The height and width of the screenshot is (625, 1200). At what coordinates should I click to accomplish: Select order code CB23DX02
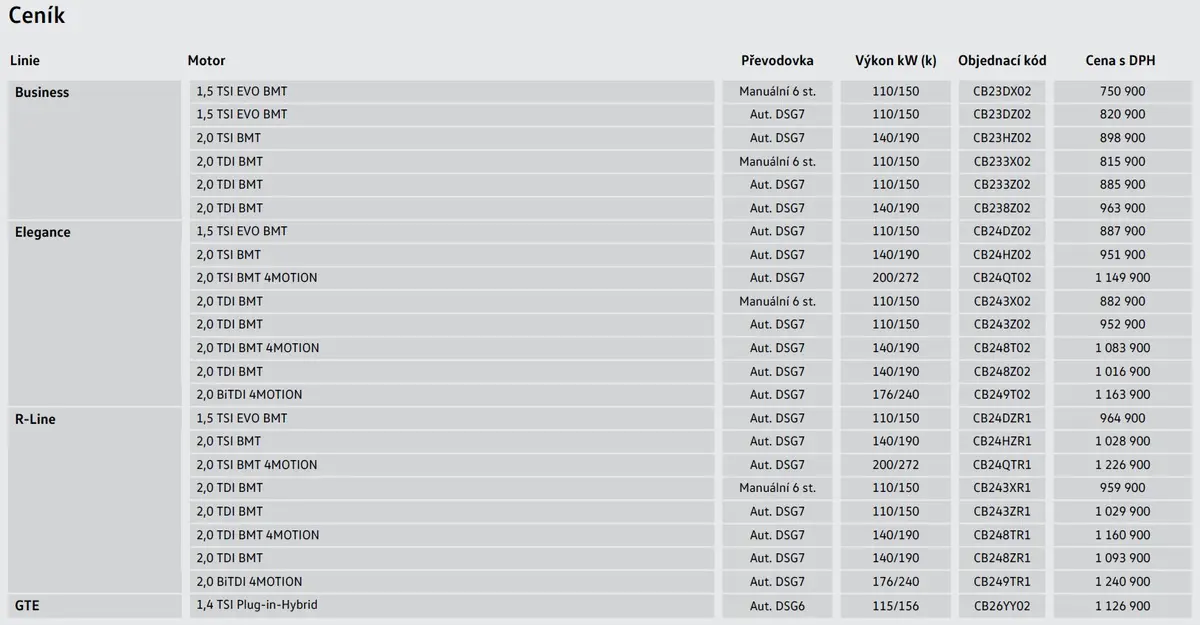tap(1002, 91)
